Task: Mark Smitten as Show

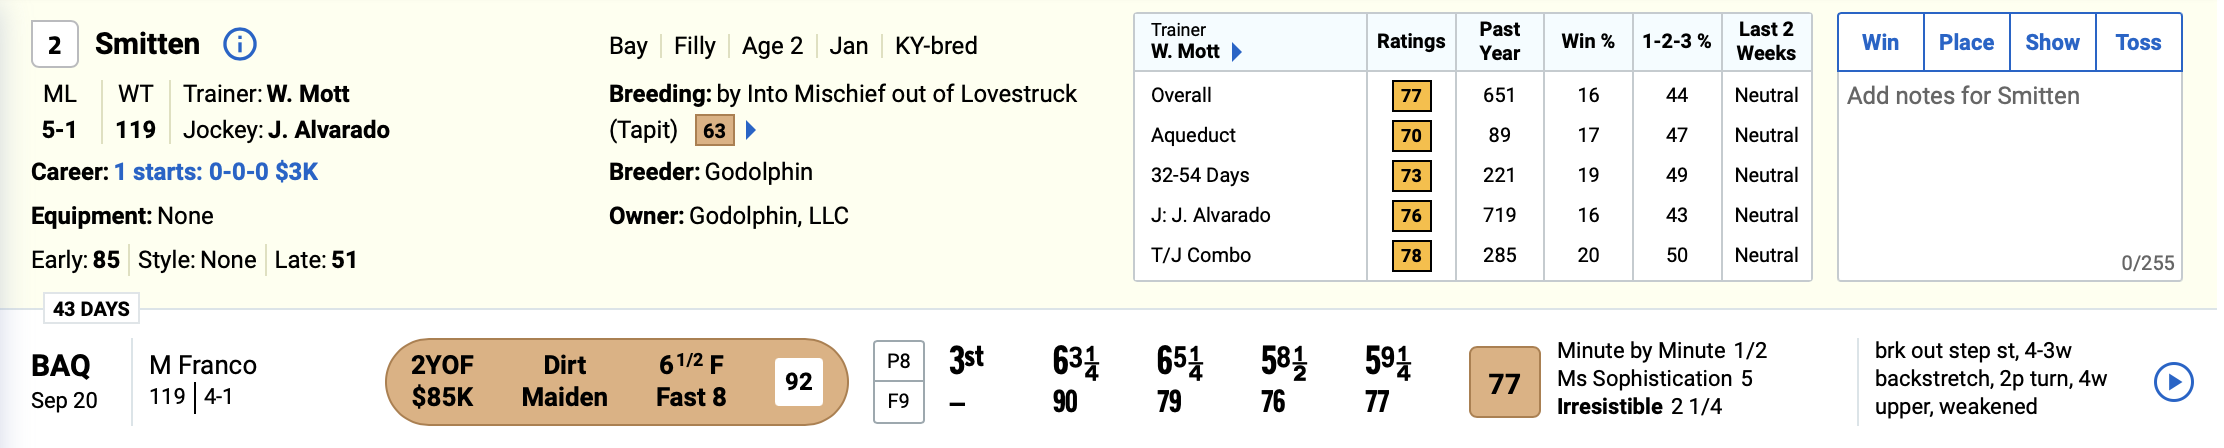Action: [2052, 42]
